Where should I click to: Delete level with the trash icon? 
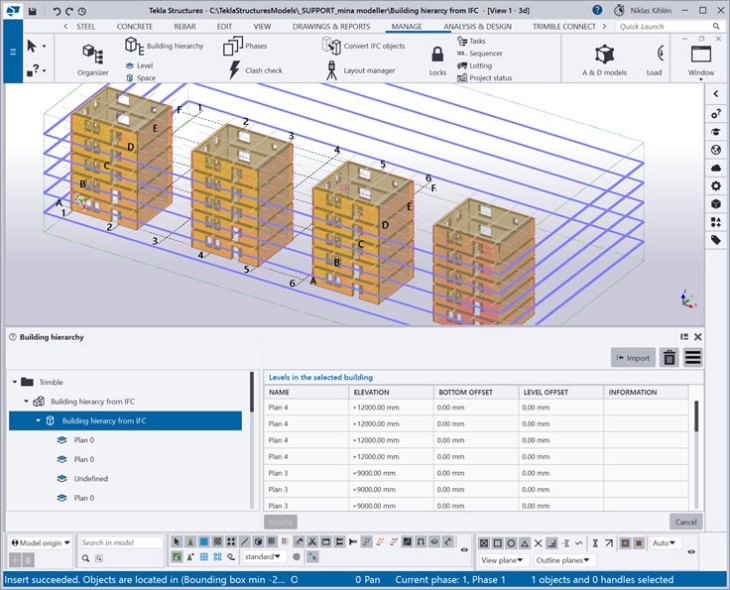coord(669,357)
